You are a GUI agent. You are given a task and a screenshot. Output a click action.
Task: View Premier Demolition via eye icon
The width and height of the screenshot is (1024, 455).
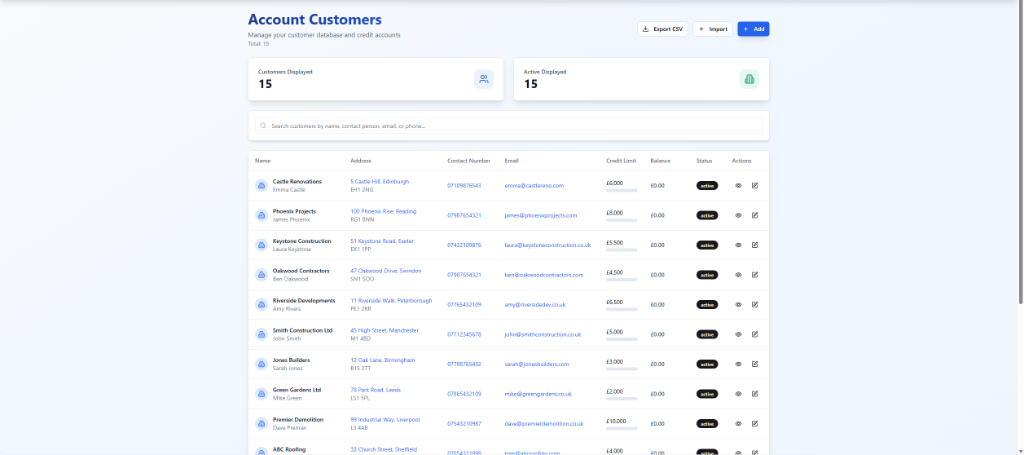[x=739, y=424]
